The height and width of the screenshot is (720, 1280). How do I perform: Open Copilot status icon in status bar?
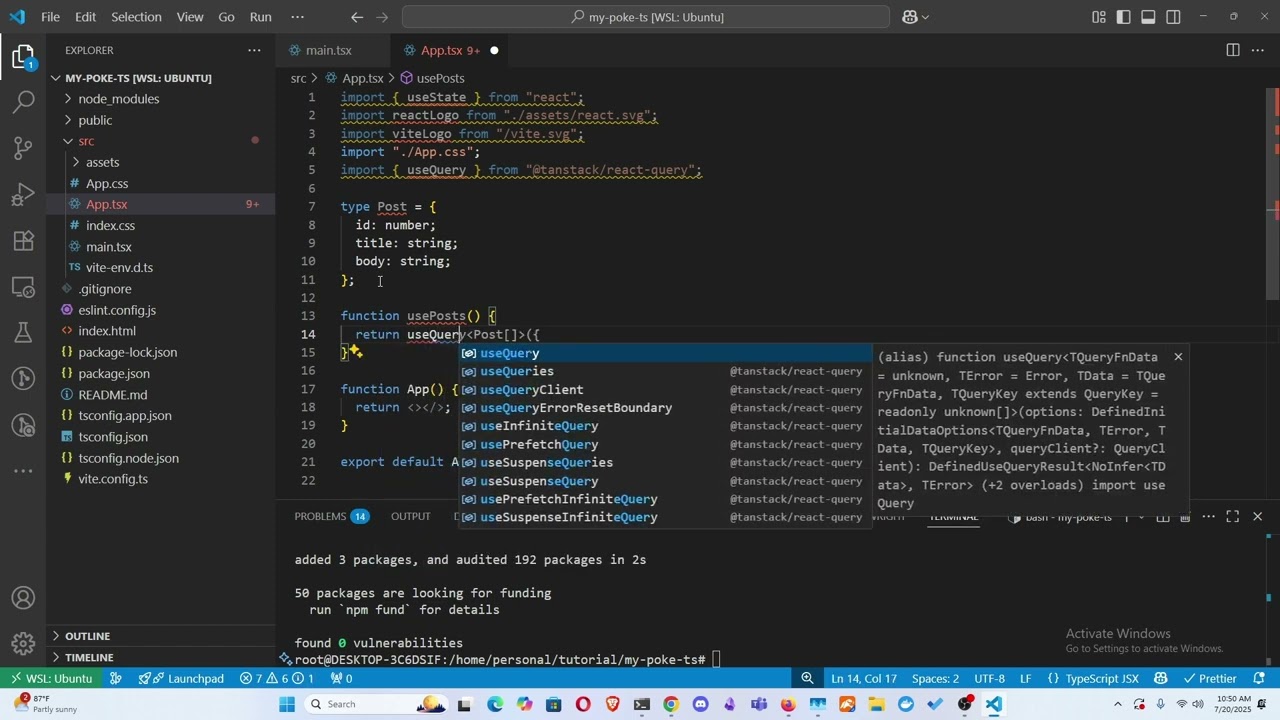pyautogui.click(x=1161, y=678)
